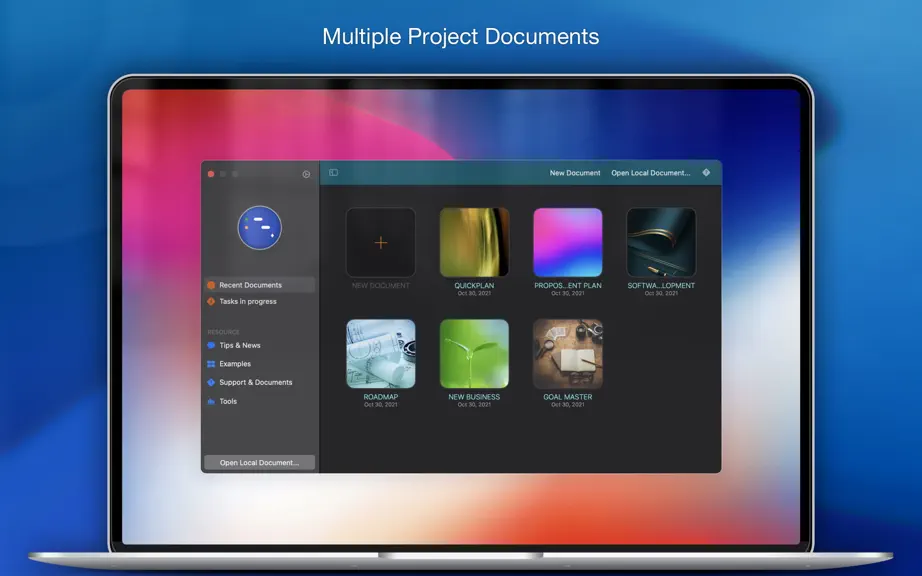Select the Recent Documents sidebar item
922x576 pixels.
pyautogui.click(x=259, y=285)
